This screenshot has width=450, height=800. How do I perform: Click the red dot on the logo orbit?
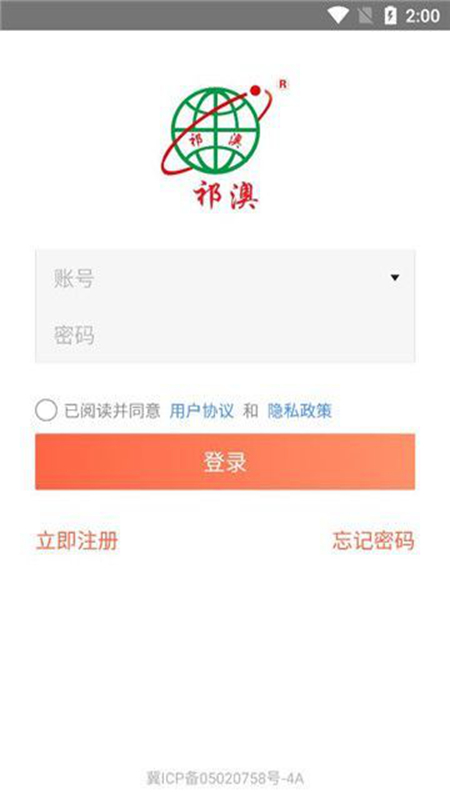tap(256, 91)
